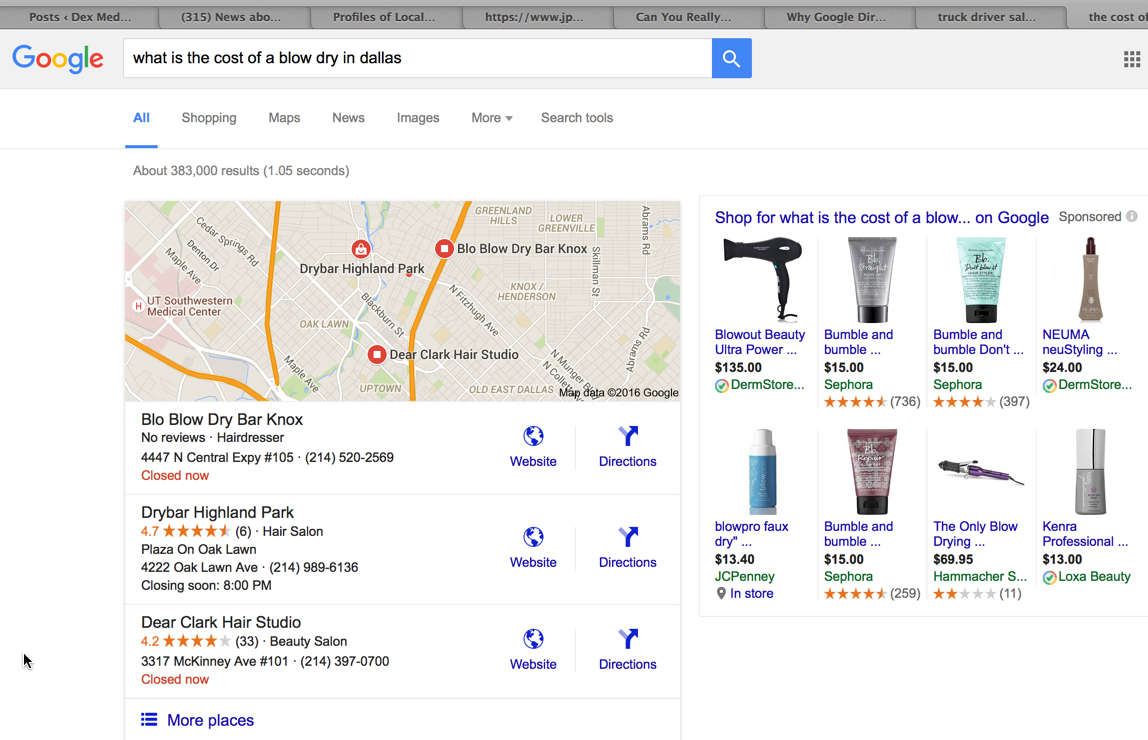
Task: Open Website globe icon for Blo Blow Dry Bar Knox
Action: pyautogui.click(x=533, y=436)
